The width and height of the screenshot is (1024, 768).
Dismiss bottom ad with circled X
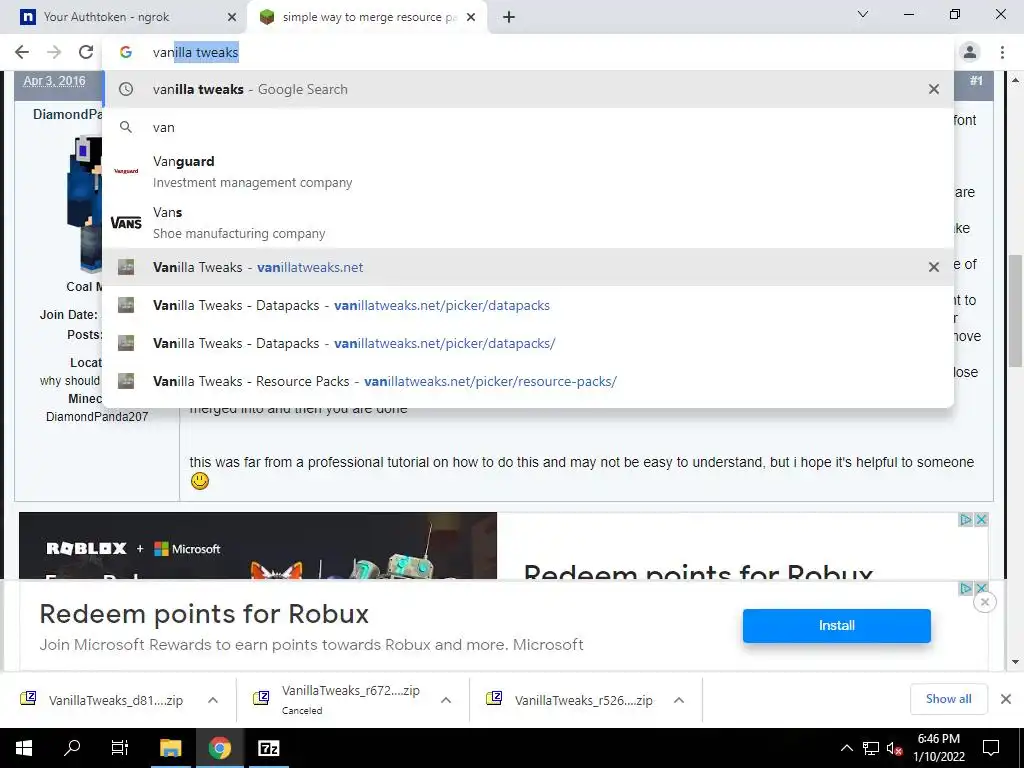[985, 601]
